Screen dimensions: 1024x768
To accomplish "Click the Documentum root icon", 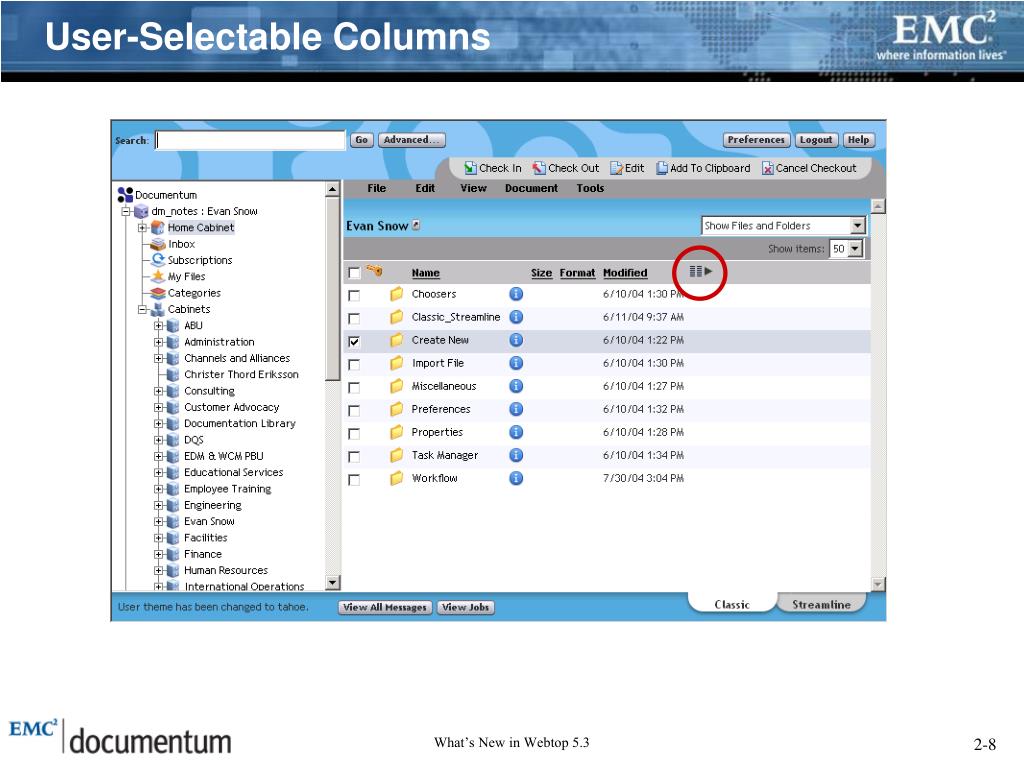I will [x=125, y=195].
